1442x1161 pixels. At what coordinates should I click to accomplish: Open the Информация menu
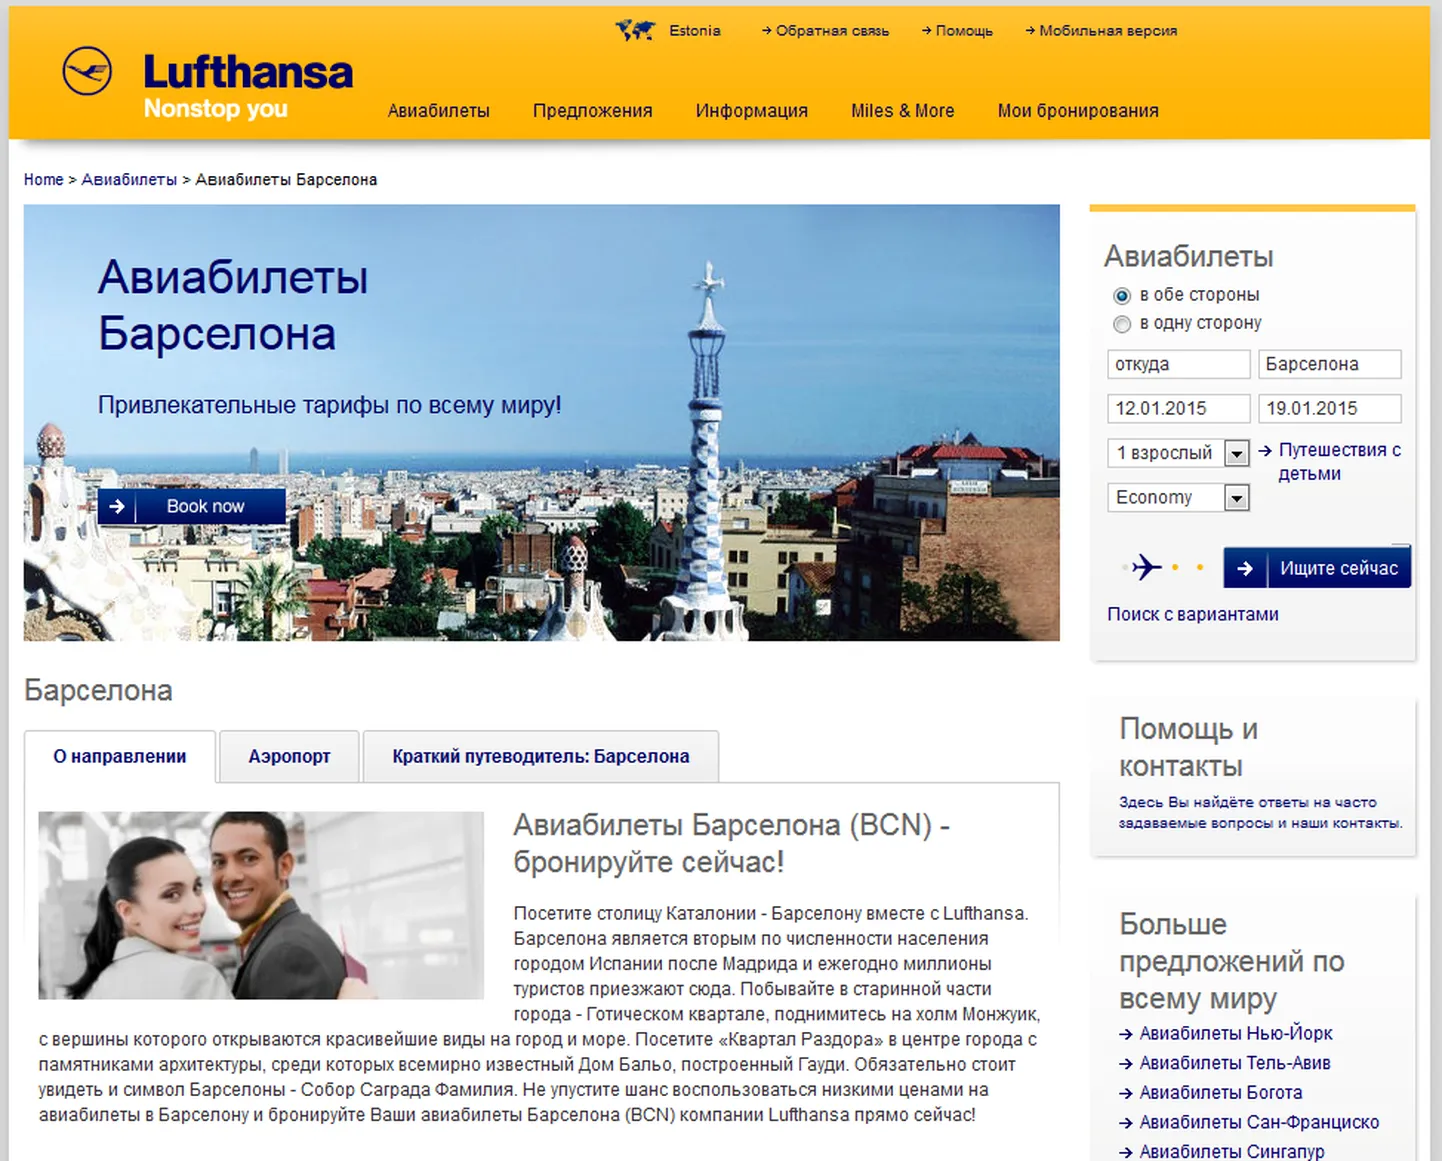click(x=752, y=111)
